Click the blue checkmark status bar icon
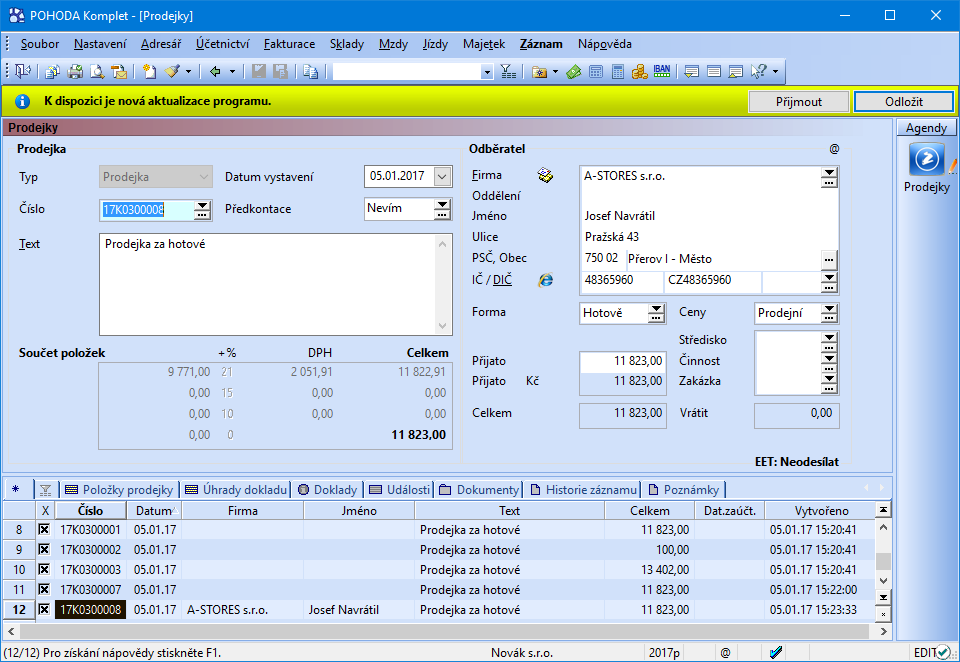The image size is (960, 662). tap(776, 653)
